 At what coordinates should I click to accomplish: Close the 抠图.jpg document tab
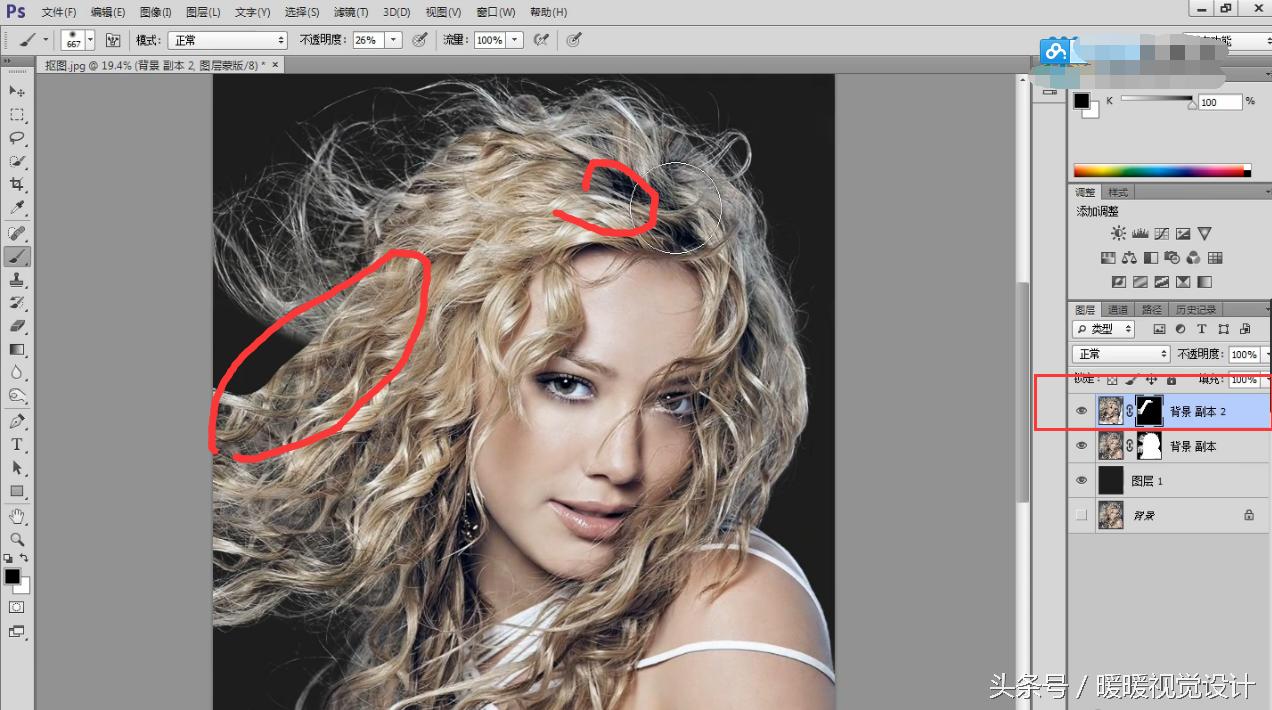tap(275, 64)
